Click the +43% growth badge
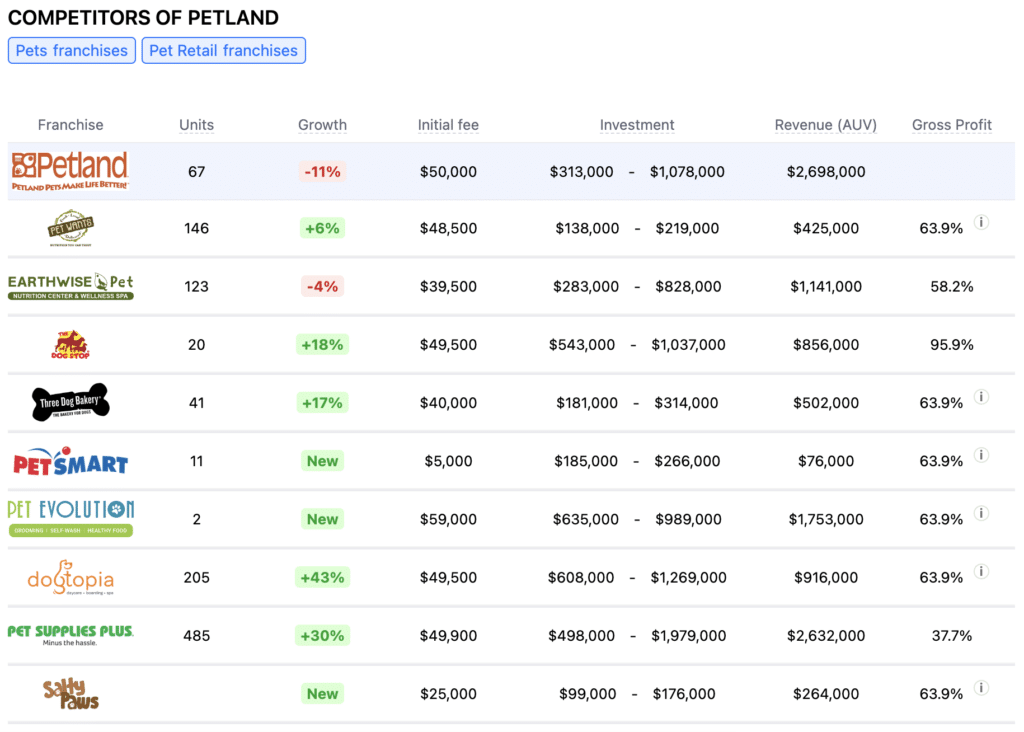1024x732 pixels. [x=323, y=577]
